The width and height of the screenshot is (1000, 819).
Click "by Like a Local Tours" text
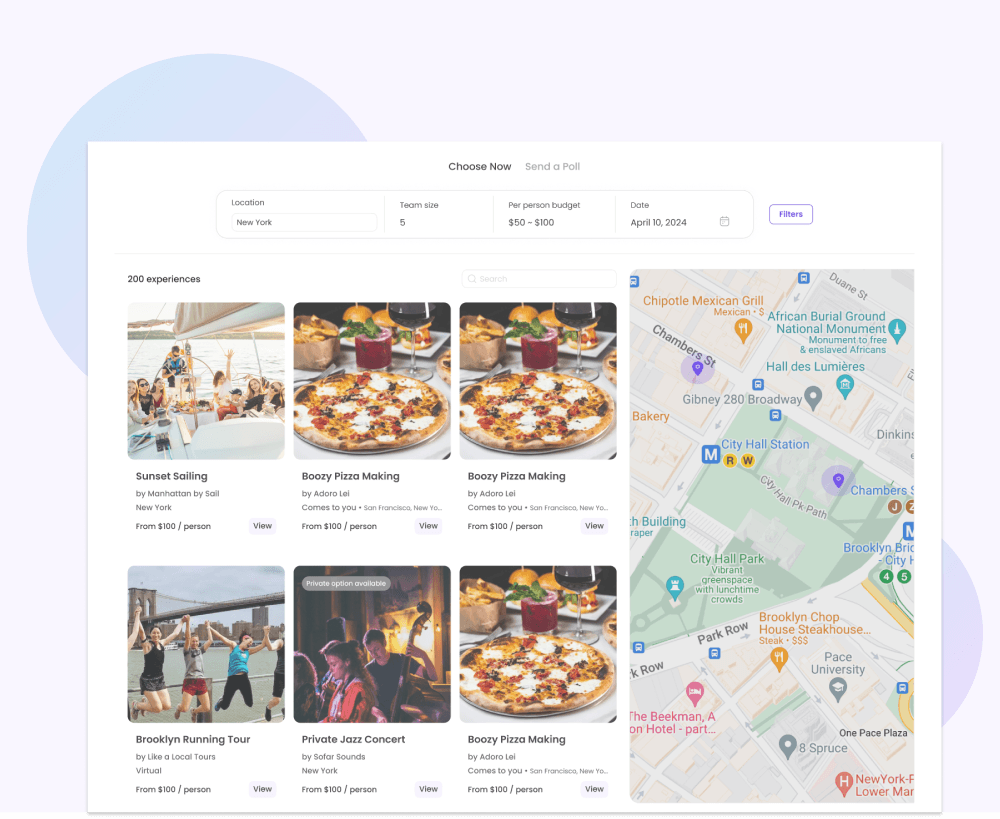175,756
